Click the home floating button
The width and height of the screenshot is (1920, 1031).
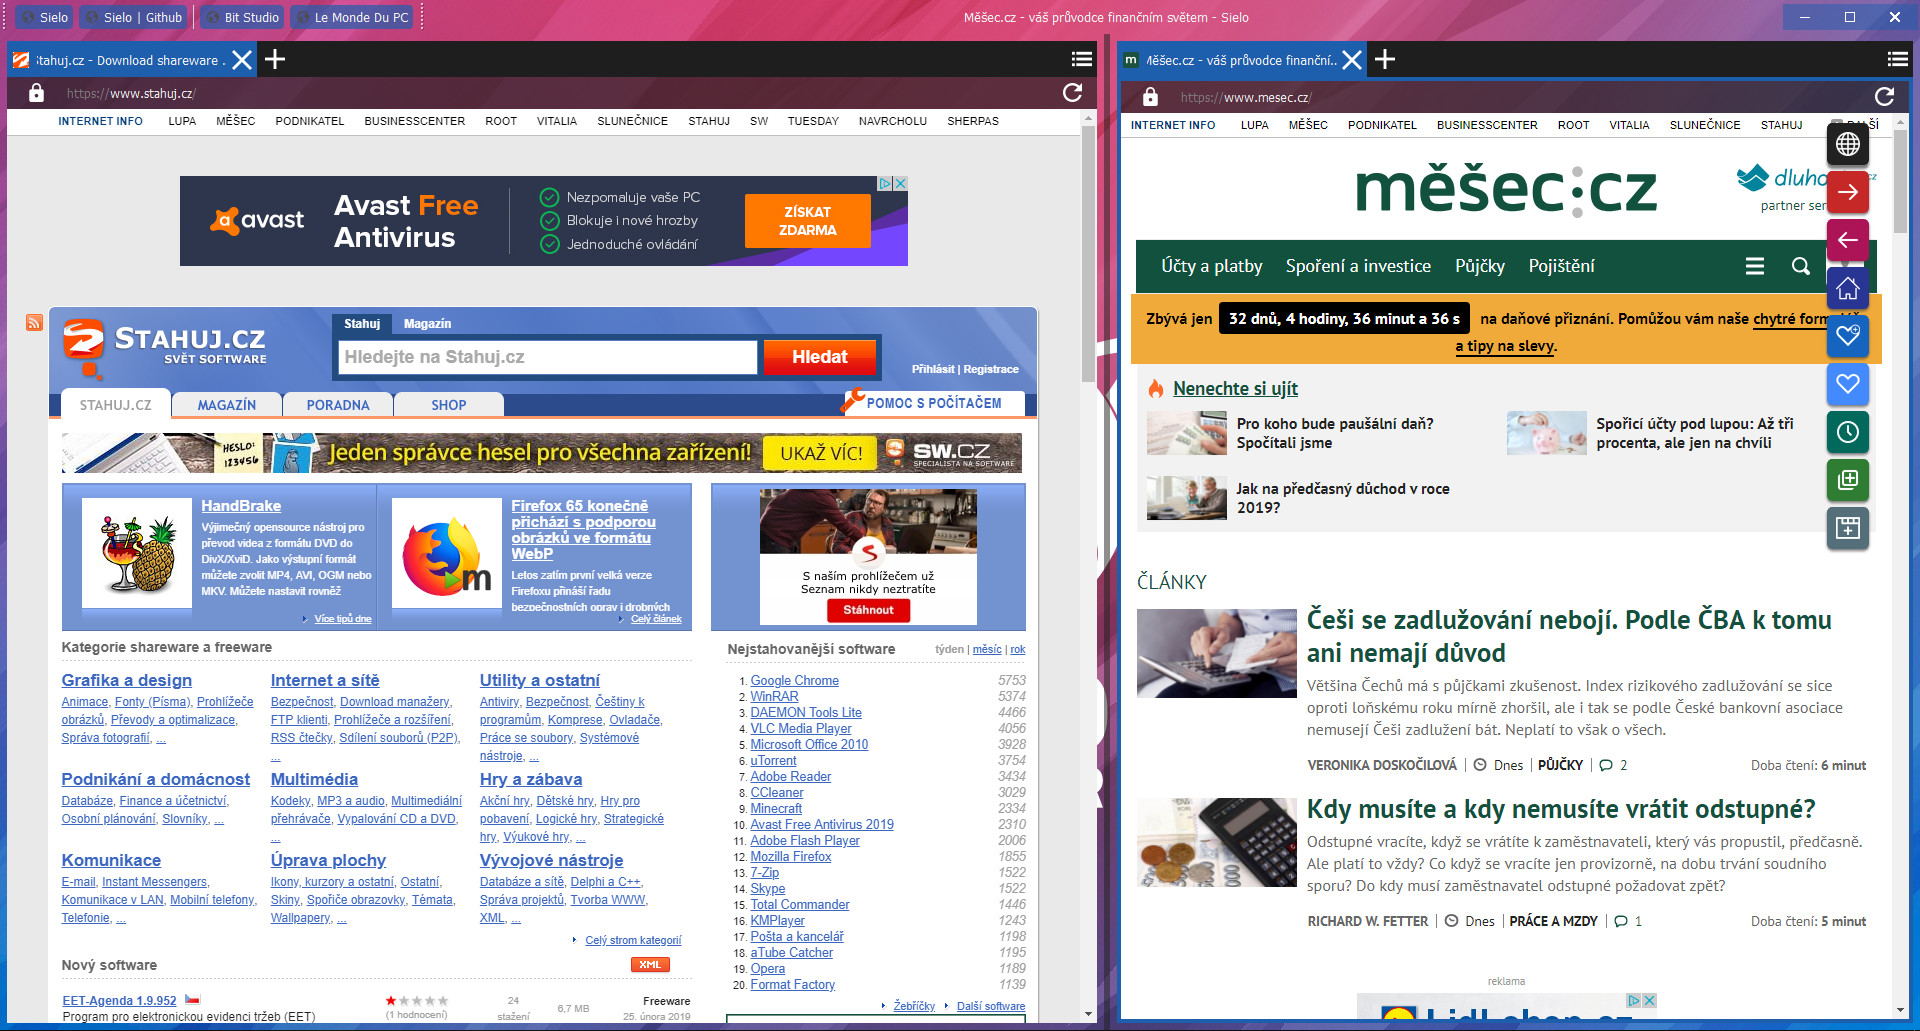(x=1848, y=288)
